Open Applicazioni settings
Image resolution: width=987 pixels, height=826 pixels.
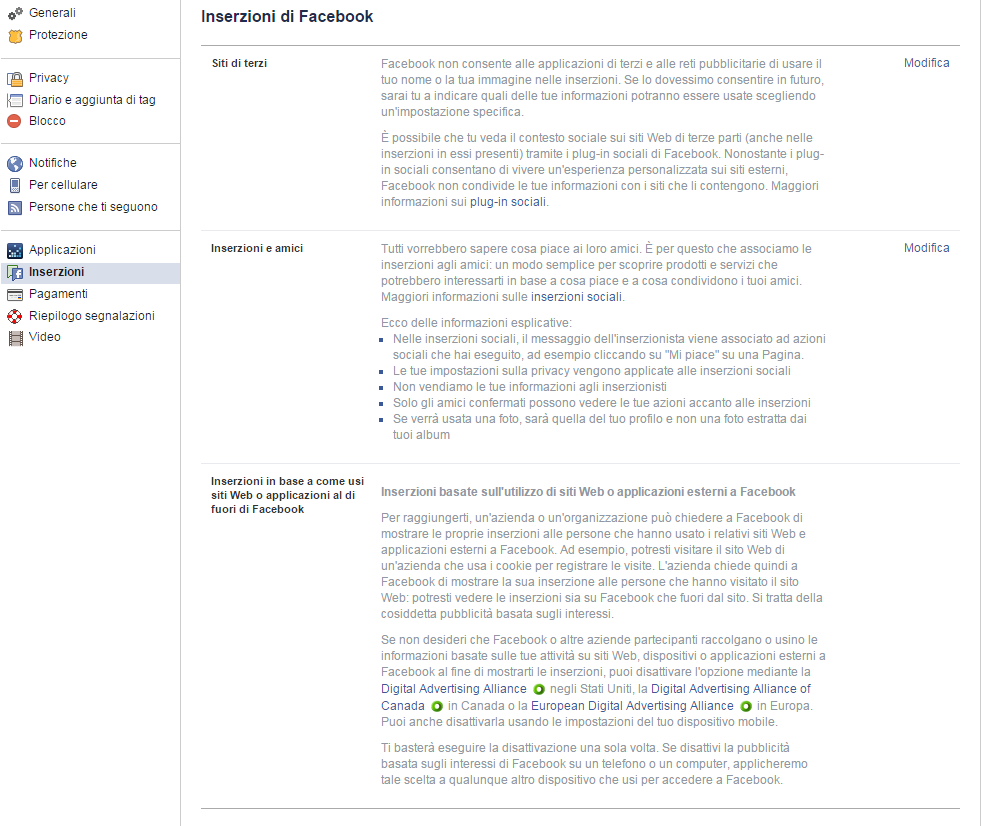point(62,249)
